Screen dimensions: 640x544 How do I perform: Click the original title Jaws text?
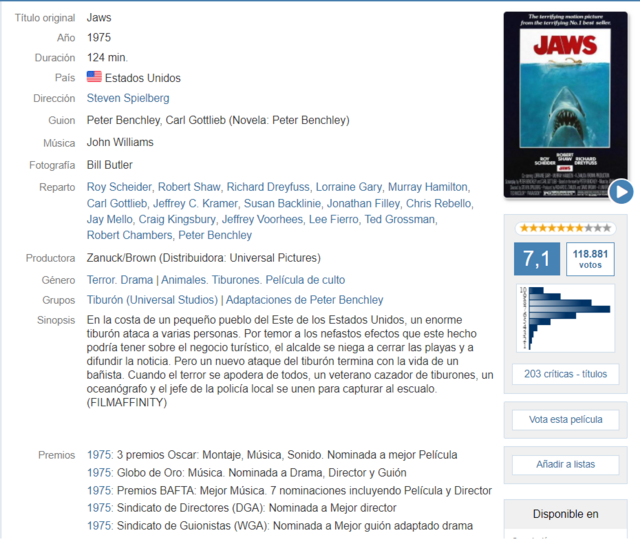(99, 18)
